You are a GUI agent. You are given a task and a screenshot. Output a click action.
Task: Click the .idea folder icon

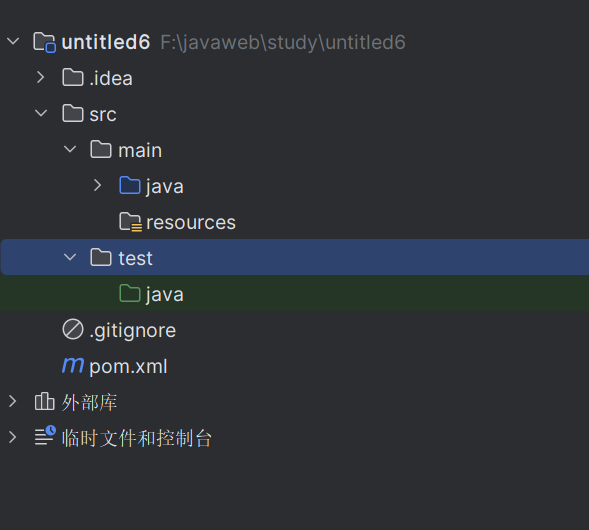click(x=73, y=78)
